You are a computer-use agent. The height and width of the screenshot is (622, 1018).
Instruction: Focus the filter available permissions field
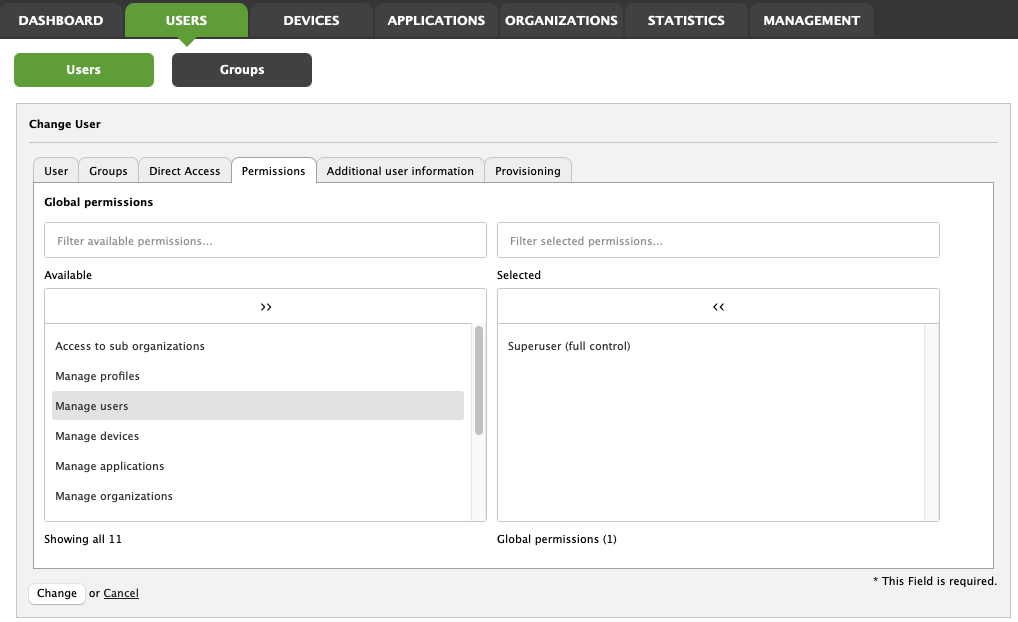[x=265, y=241]
